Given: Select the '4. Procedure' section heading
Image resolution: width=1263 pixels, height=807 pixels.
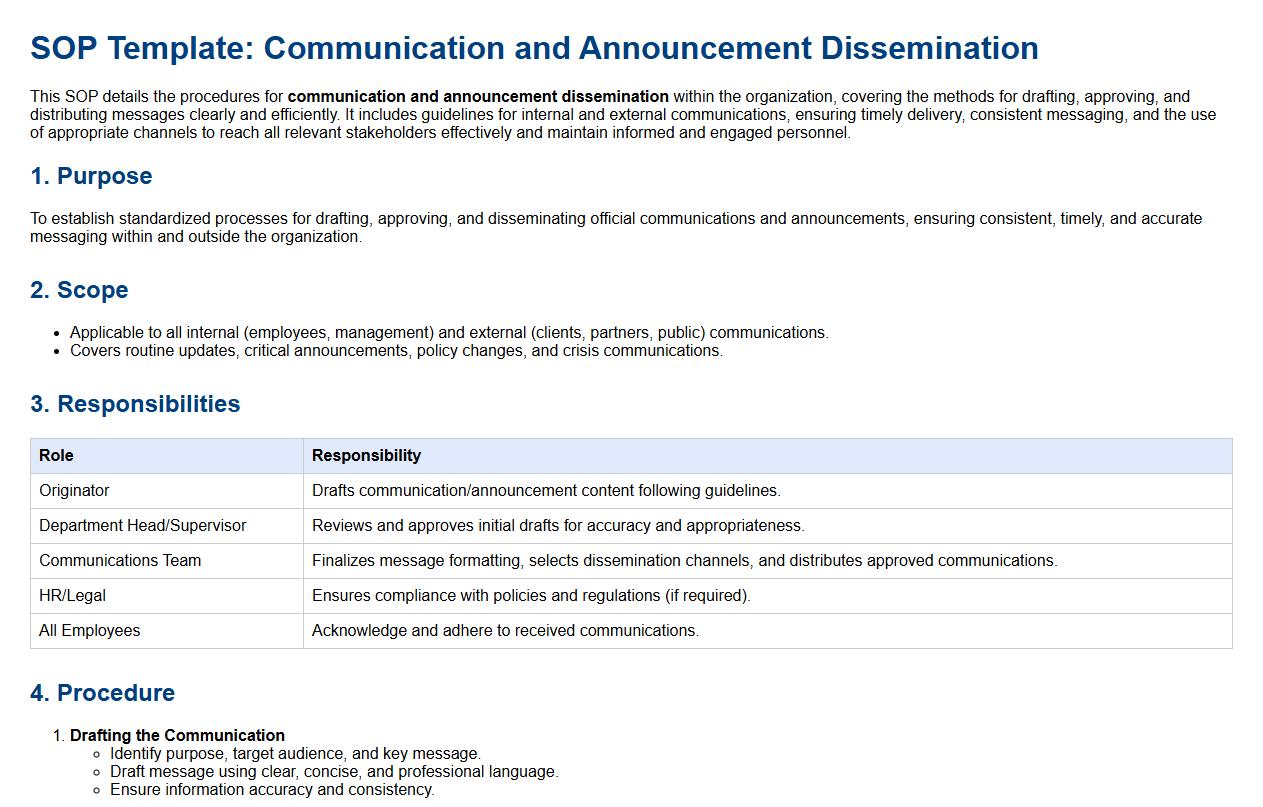Looking at the screenshot, I should click(102, 693).
